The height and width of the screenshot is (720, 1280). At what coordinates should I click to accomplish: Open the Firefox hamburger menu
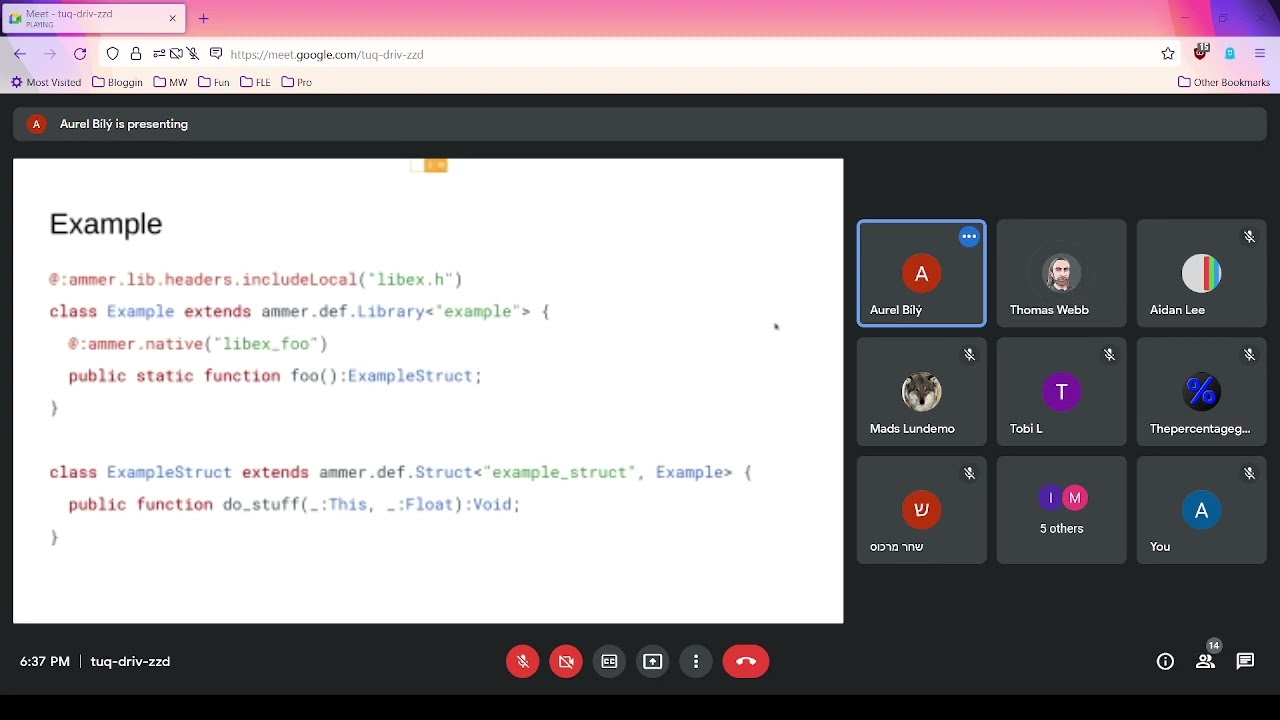(1262, 55)
